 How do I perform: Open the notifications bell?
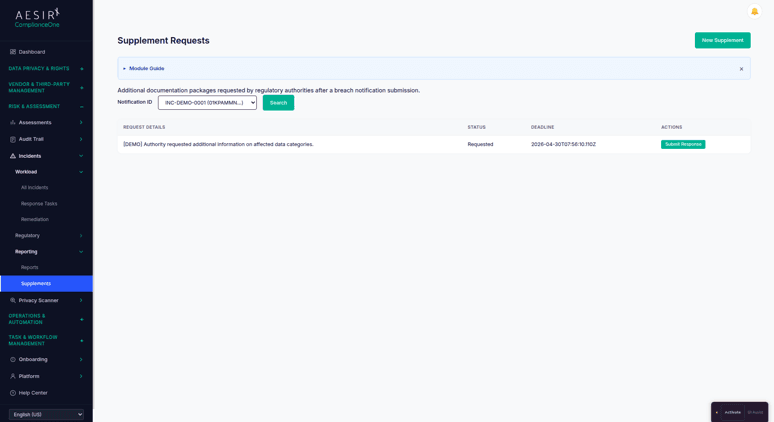coord(754,11)
